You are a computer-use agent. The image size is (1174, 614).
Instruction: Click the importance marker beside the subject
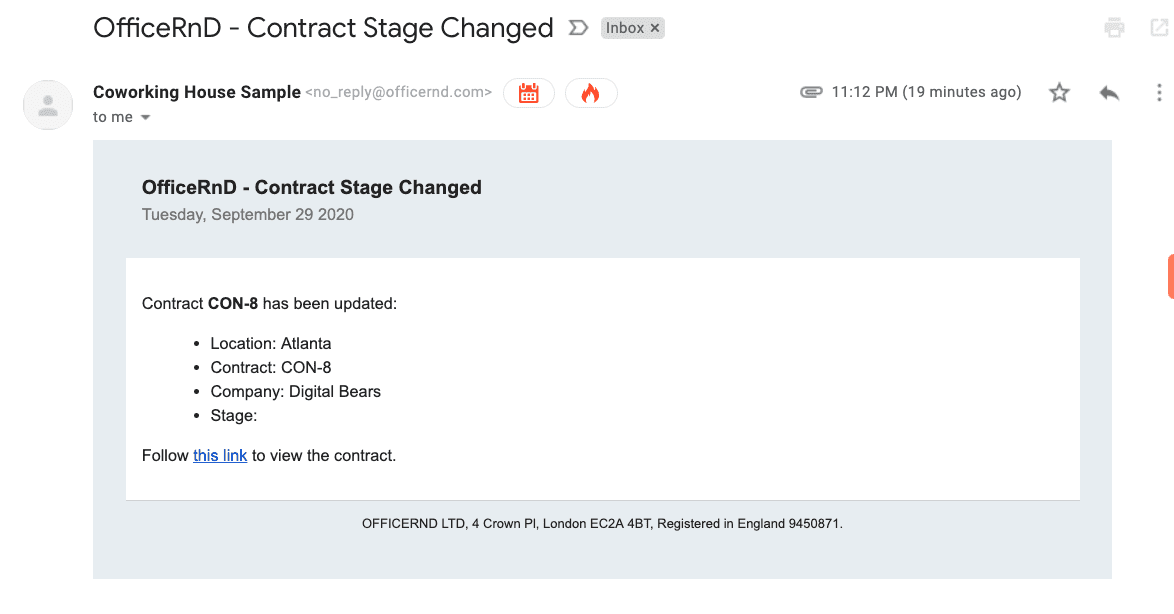point(578,28)
